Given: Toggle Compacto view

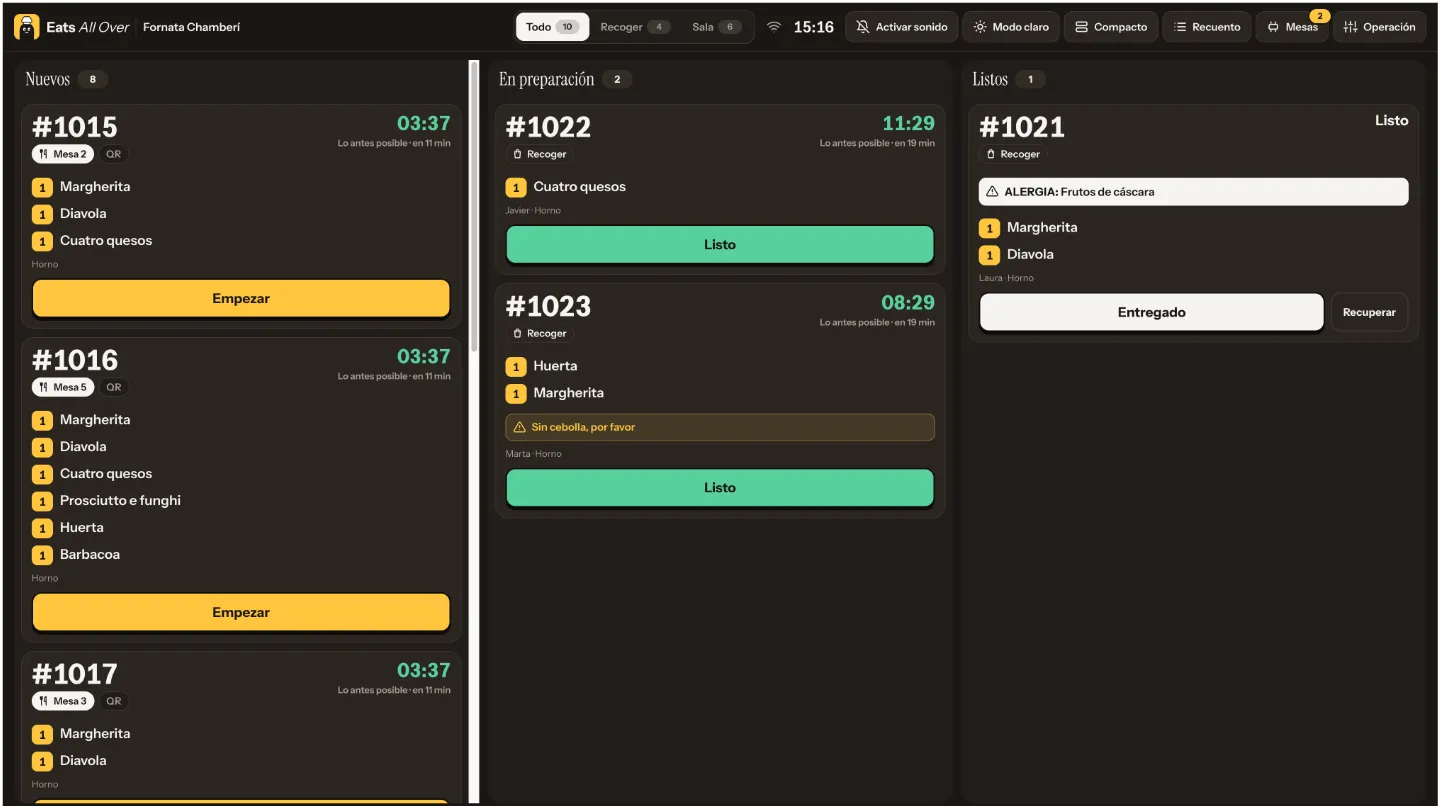Looking at the screenshot, I should click(x=1111, y=27).
